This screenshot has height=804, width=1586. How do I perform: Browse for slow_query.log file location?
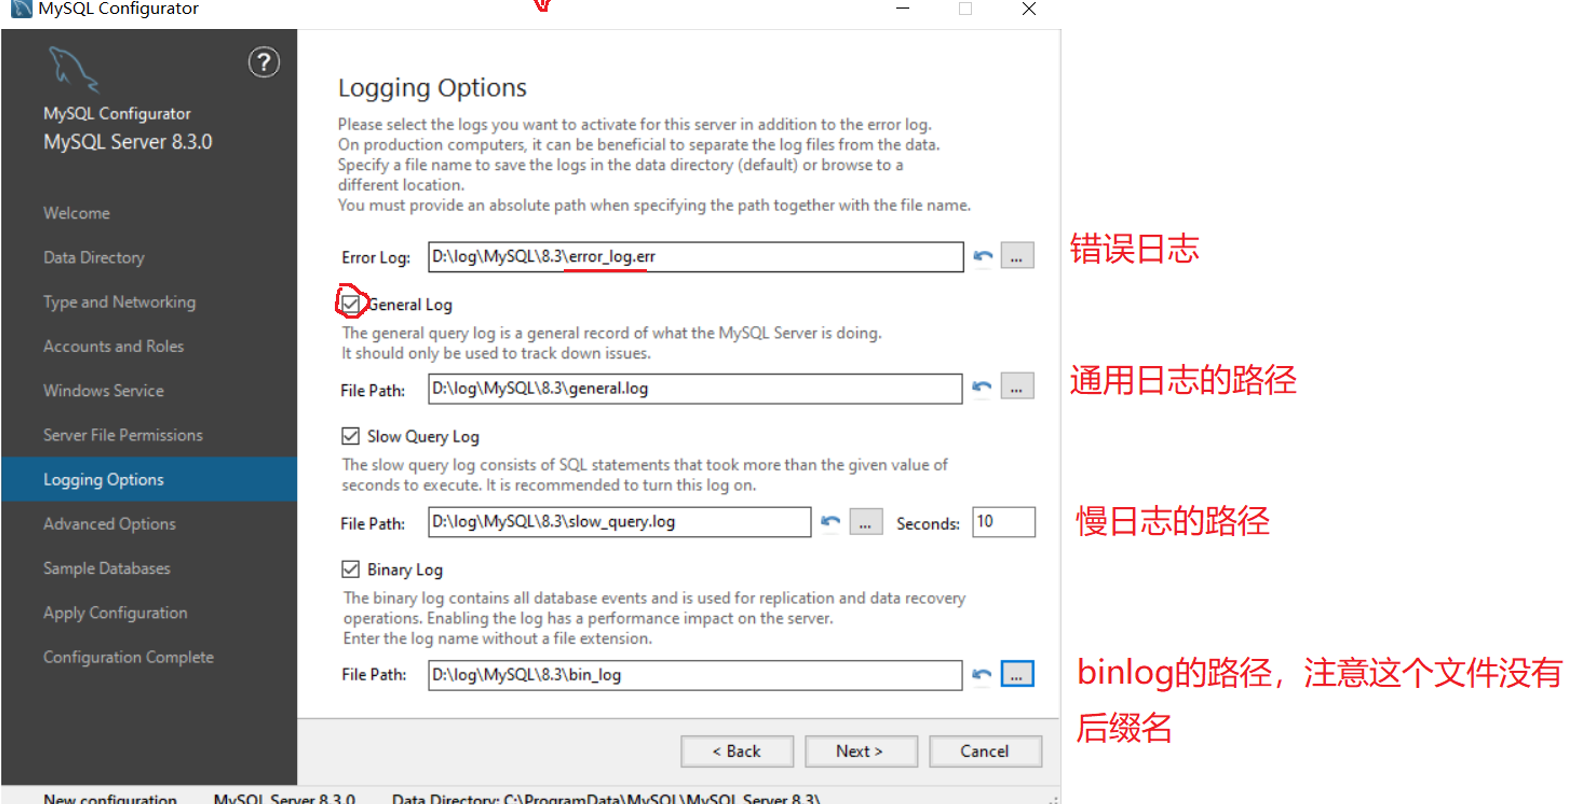pos(866,522)
